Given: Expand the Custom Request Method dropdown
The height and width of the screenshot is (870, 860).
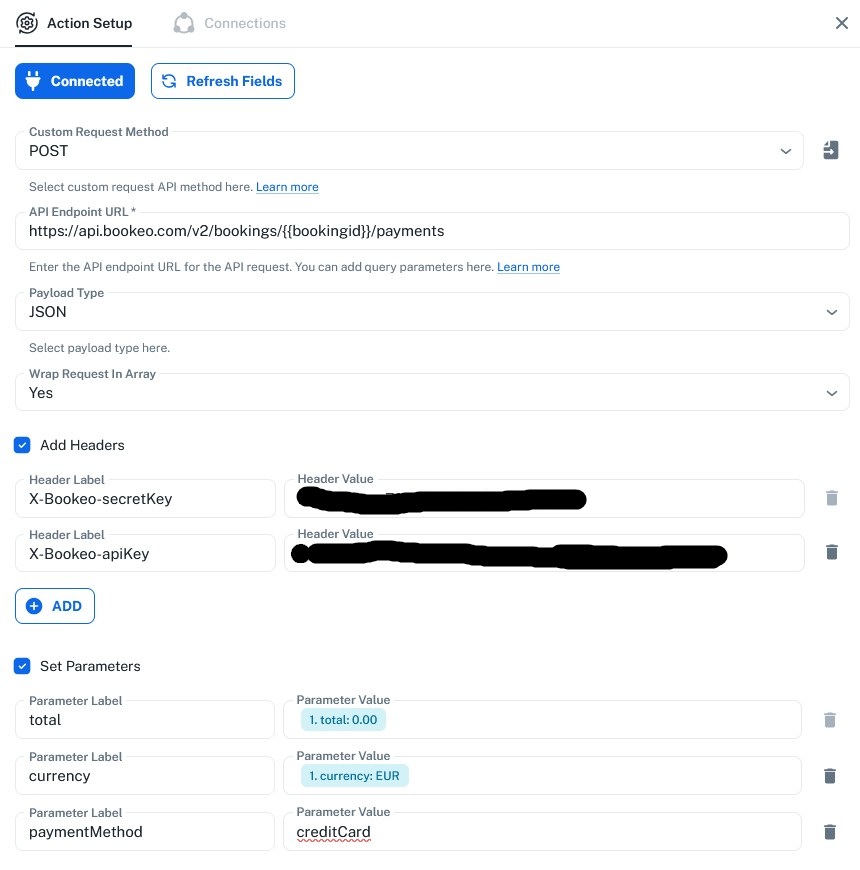Looking at the screenshot, I should click(x=785, y=151).
